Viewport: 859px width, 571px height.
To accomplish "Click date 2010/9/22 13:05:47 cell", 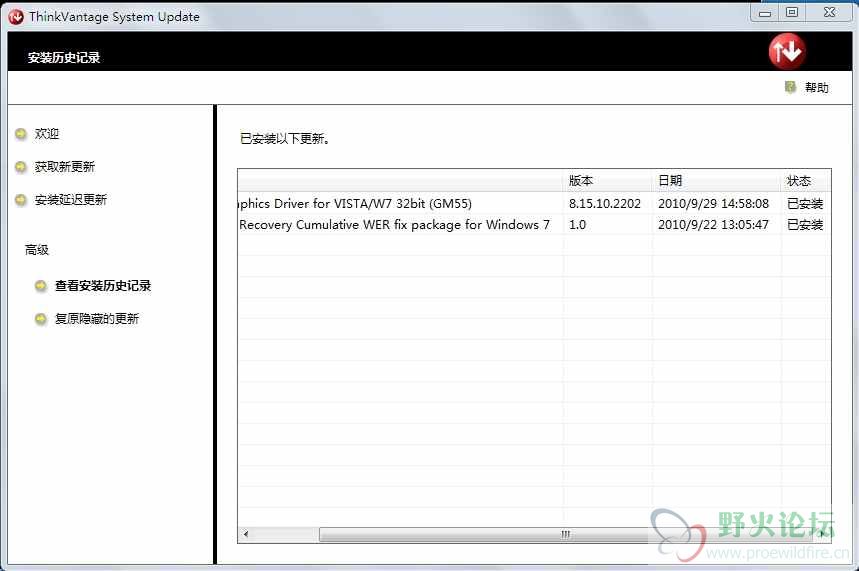I will (713, 225).
